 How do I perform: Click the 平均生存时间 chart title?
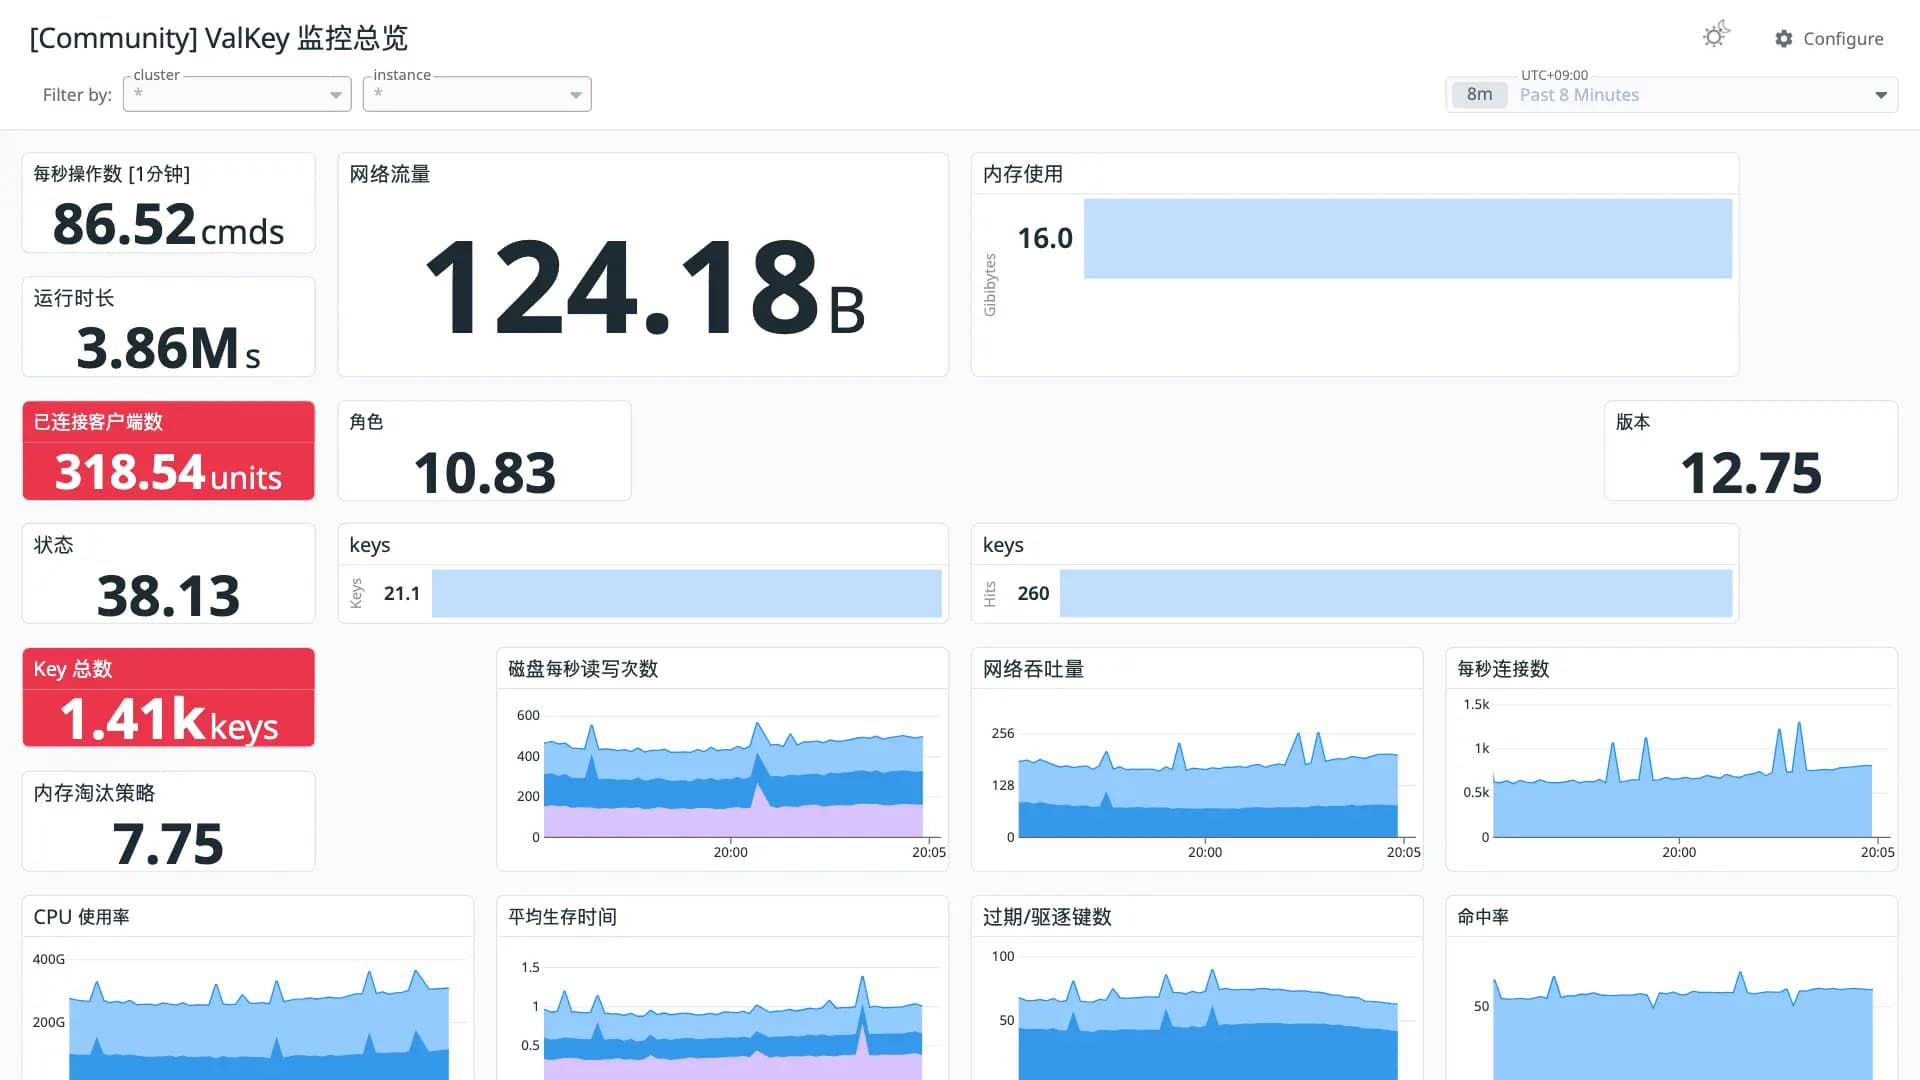tap(562, 917)
